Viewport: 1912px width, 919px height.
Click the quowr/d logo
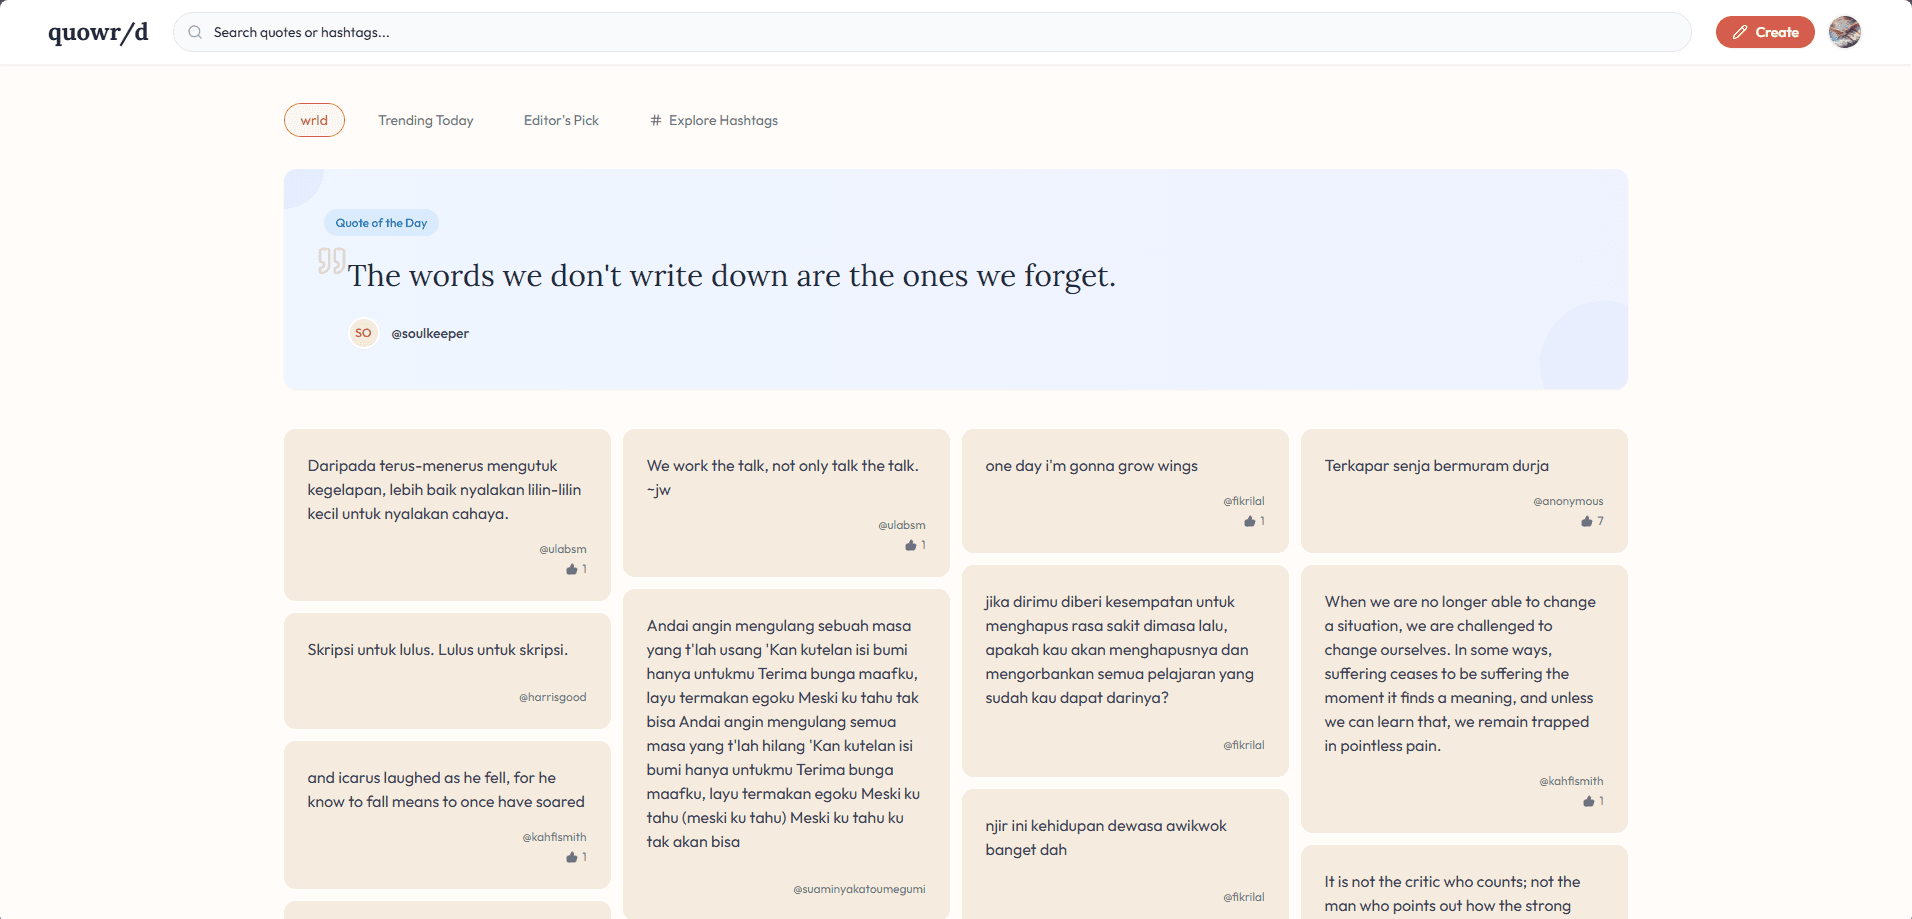click(x=98, y=32)
